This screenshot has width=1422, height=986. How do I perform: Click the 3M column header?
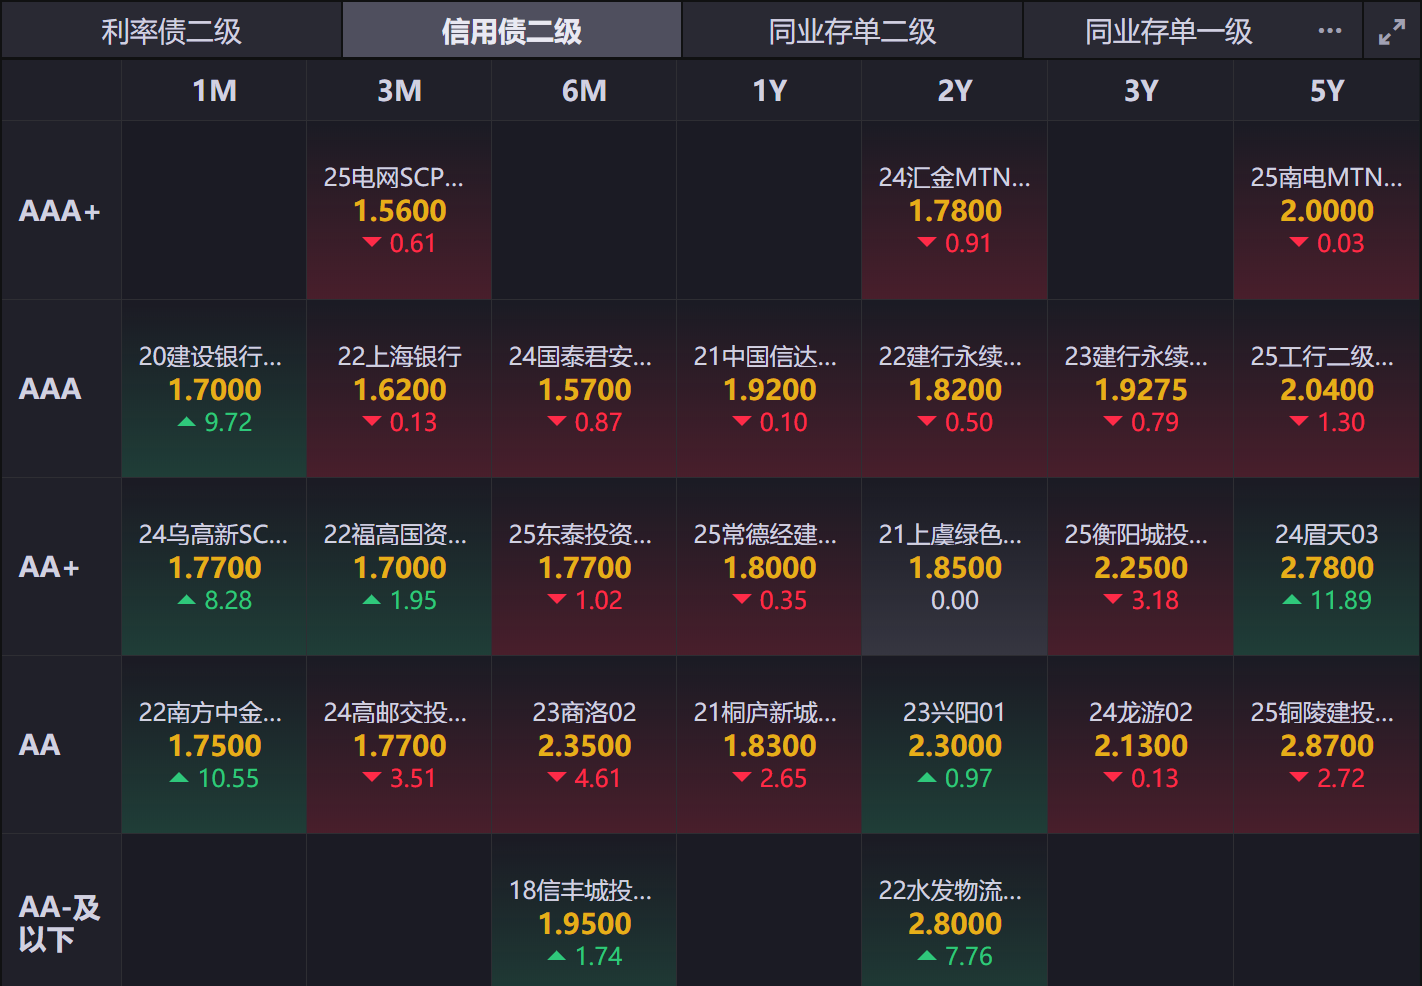(x=399, y=91)
